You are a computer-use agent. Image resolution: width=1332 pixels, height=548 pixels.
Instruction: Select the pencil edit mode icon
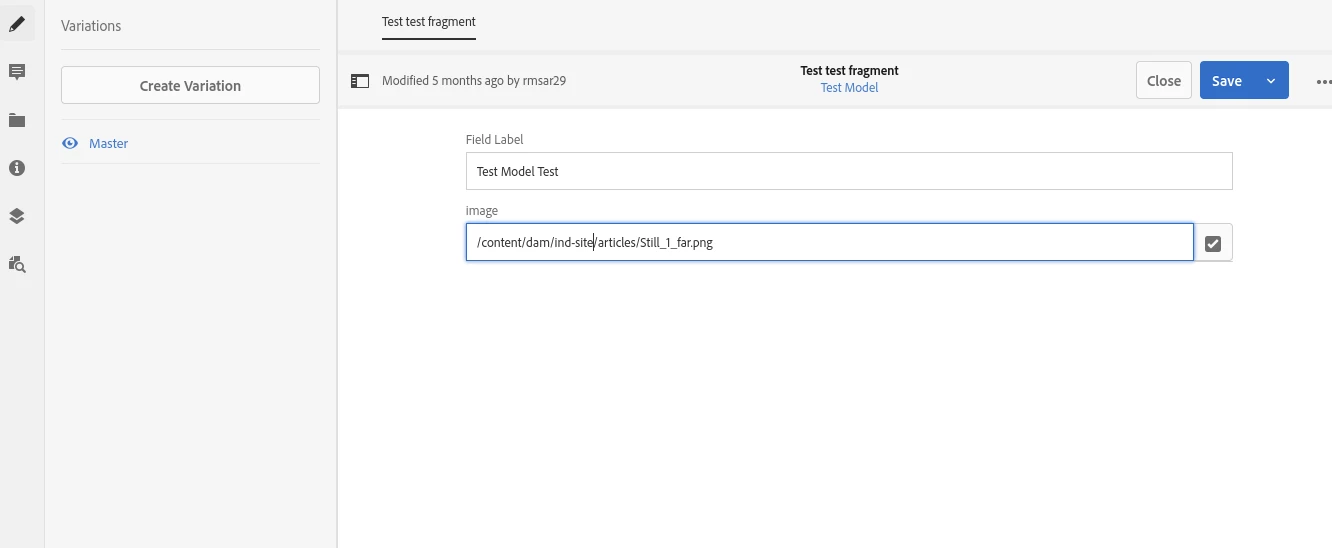[x=17, y=24]
